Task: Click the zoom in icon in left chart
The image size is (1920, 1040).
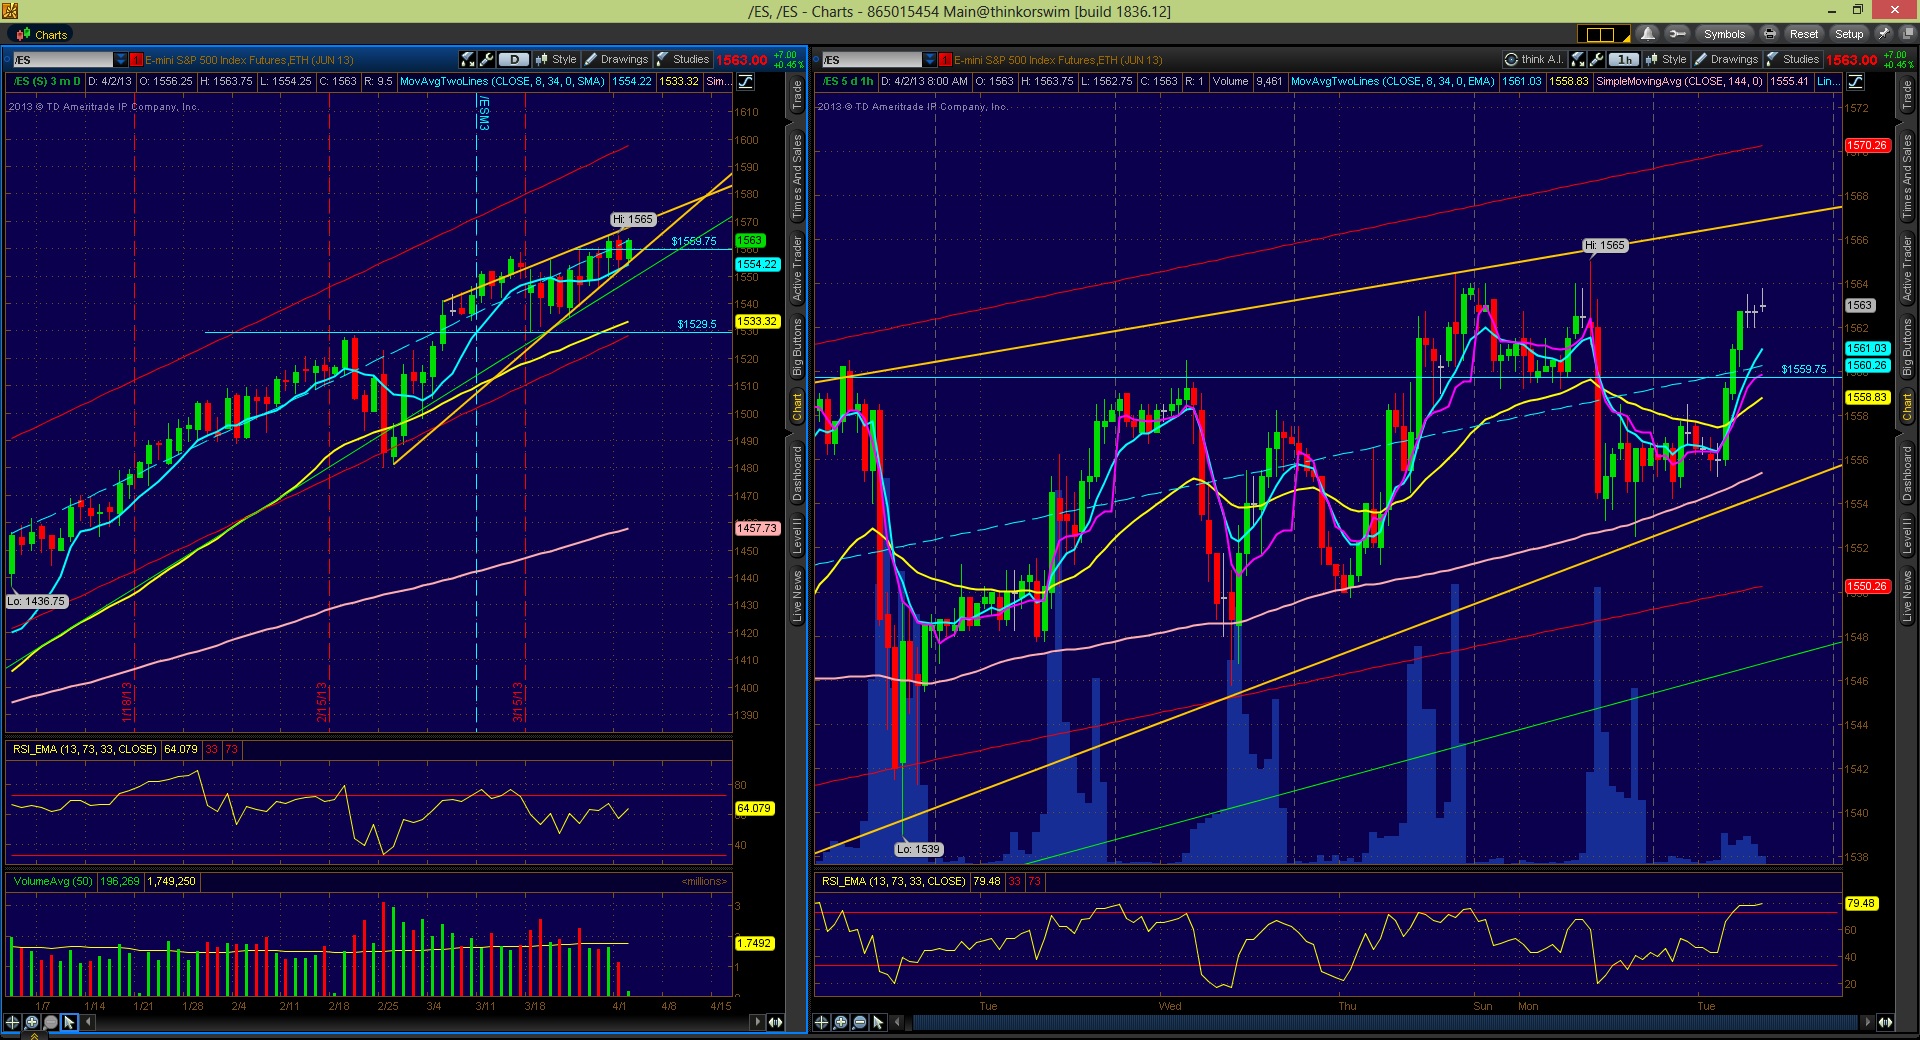Action: point(32,1022)
